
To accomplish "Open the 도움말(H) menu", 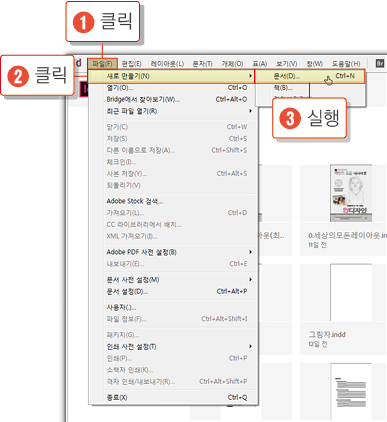I will point(346,63).
